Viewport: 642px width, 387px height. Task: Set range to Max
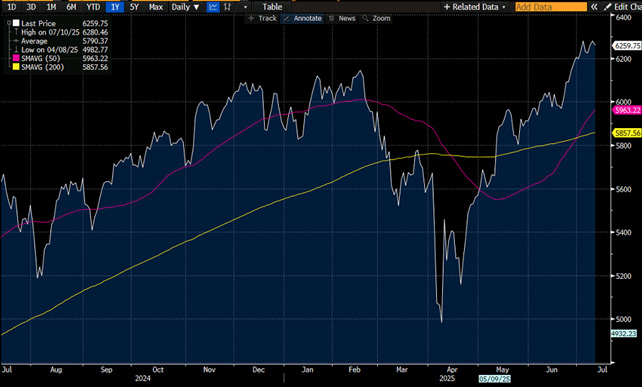pyautogui.click(x=156, y=7)
